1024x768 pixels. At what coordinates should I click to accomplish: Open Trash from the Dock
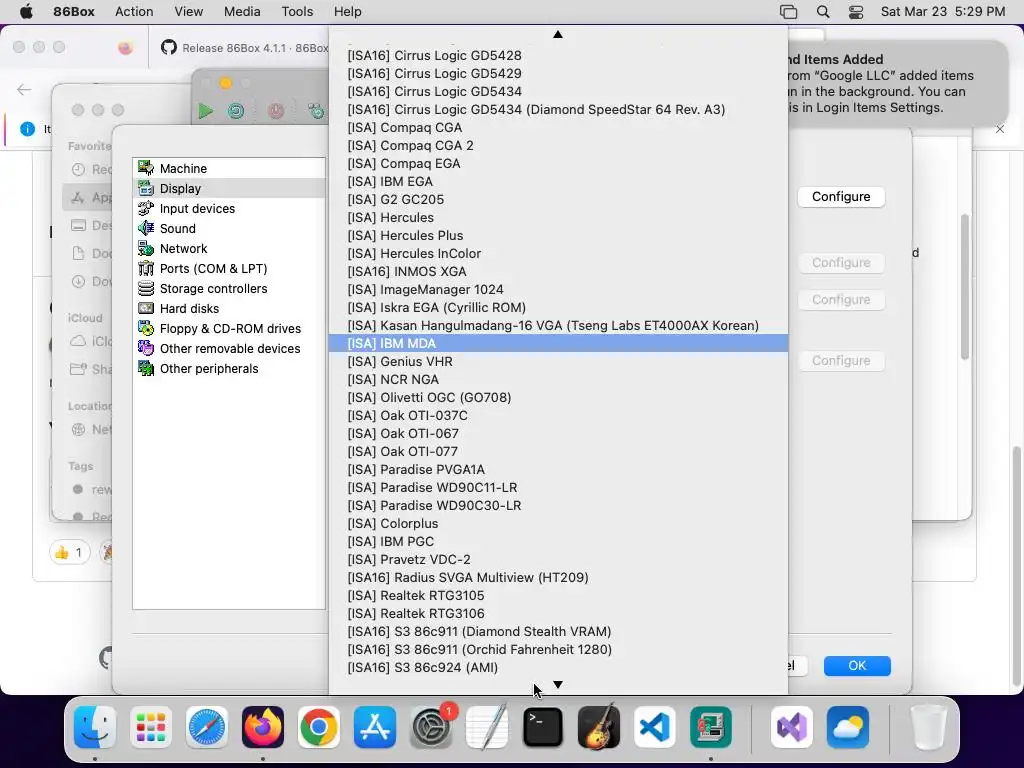point(929,727)
